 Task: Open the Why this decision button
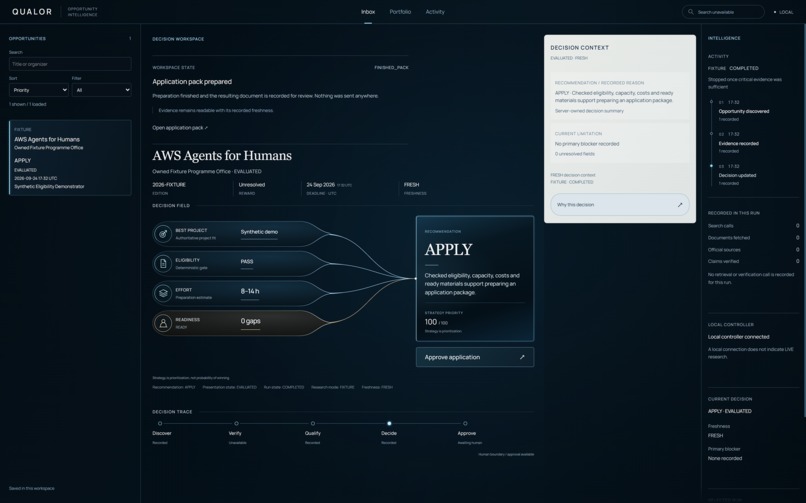[x=619, y=204]
